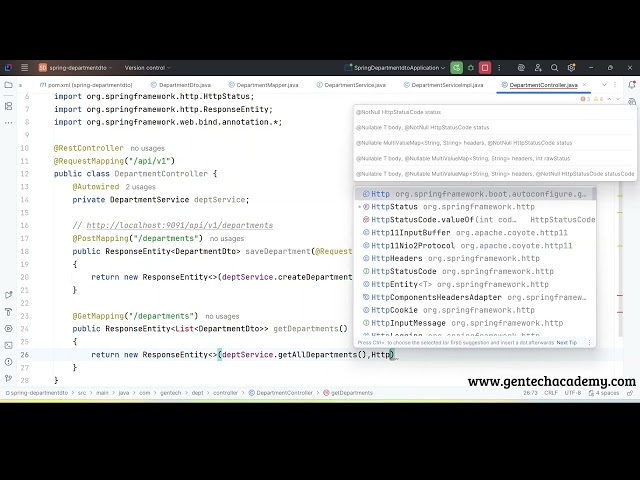Open the Terminal tool window

[8, 345]
